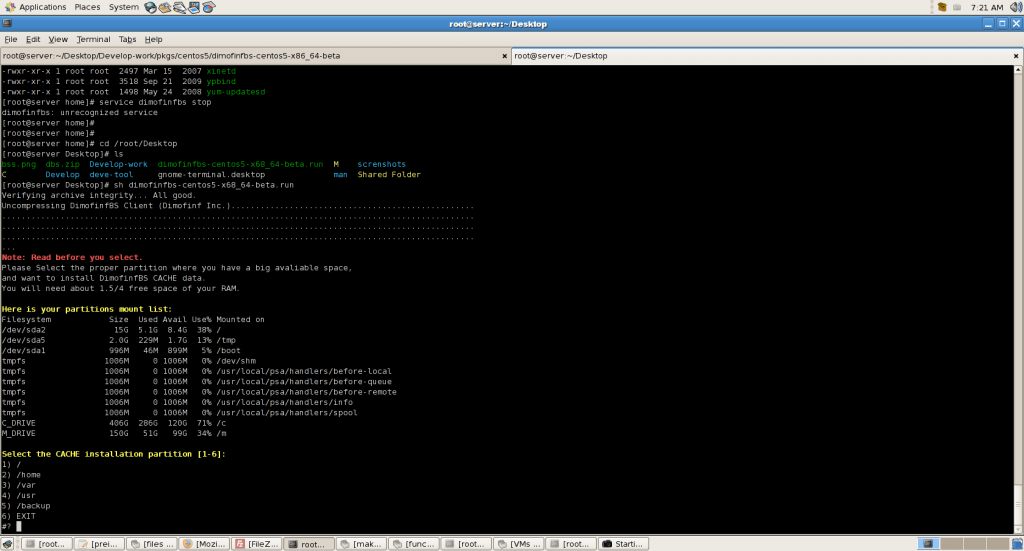Switch to the [prei... taskbar window

[x=99, y=543]
